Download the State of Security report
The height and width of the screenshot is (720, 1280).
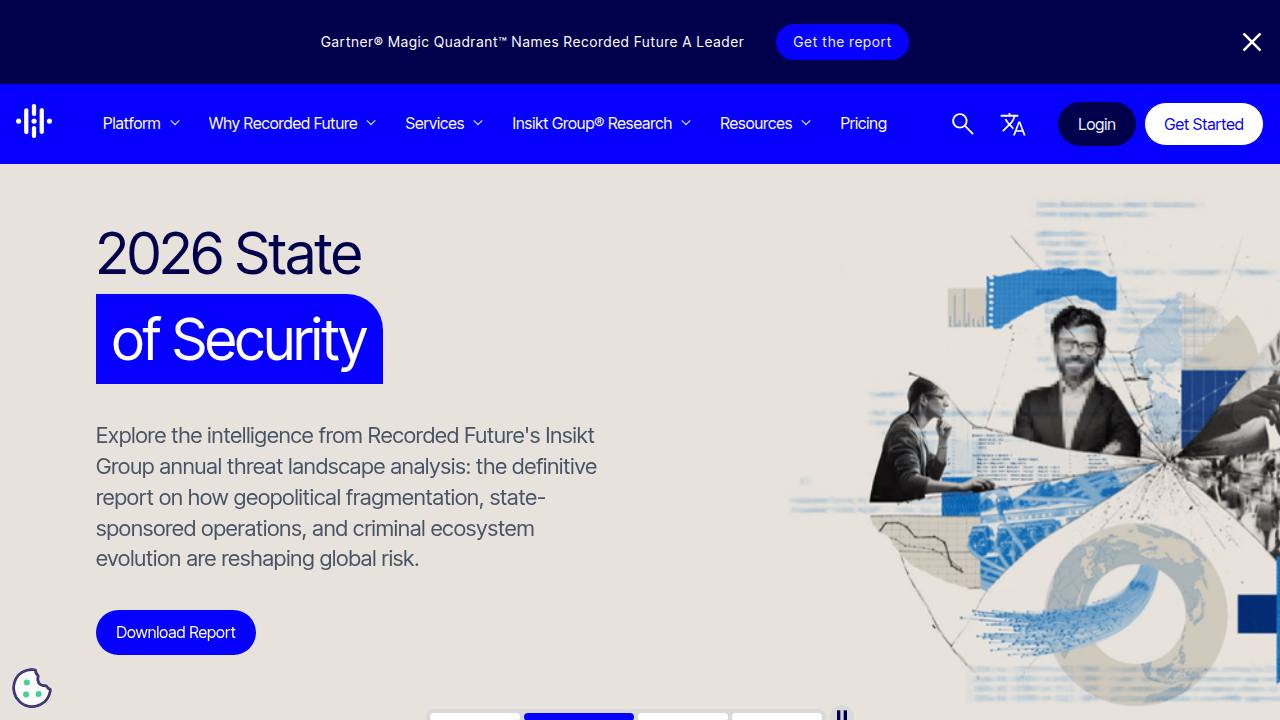click(176, 632)
